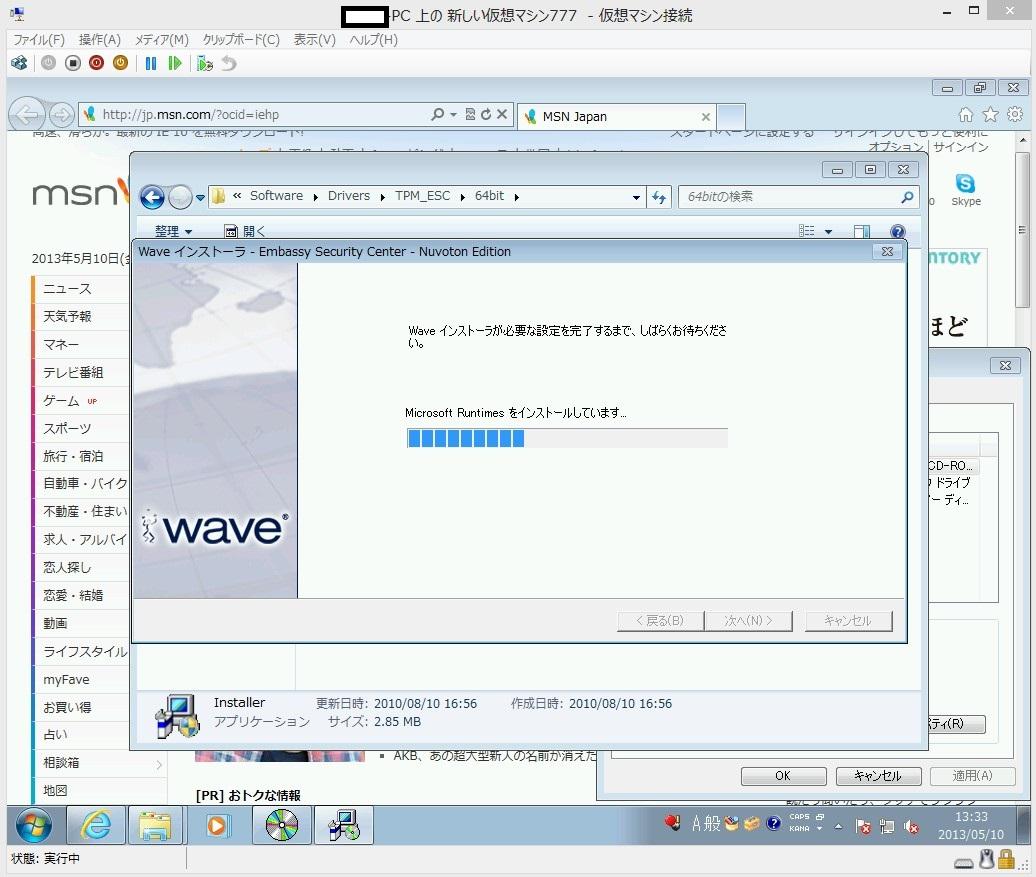Click the Software breadcrumb in Explorer
This screenshot has height=877, width=1036.
[x=276, y=196]
